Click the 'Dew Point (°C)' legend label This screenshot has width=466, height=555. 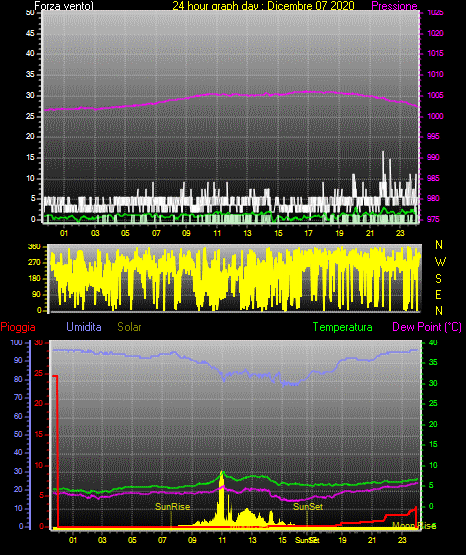(427, 327)
